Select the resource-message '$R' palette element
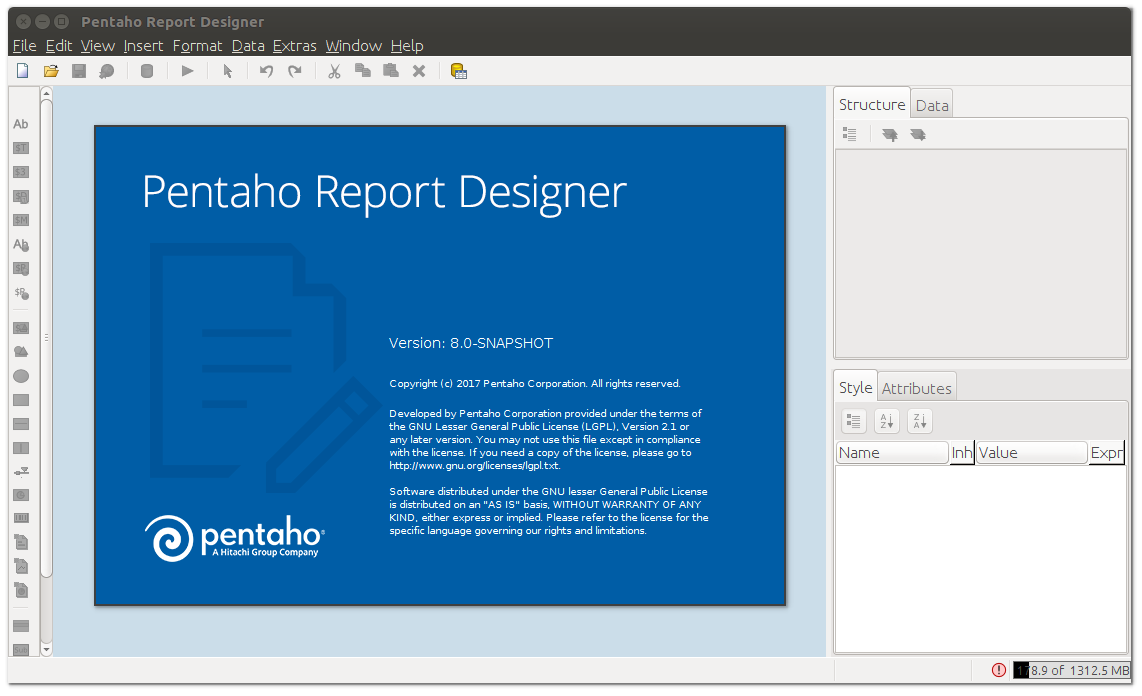Image resolution: width=1142 pixels, height=696 pixels. point(21,293)
